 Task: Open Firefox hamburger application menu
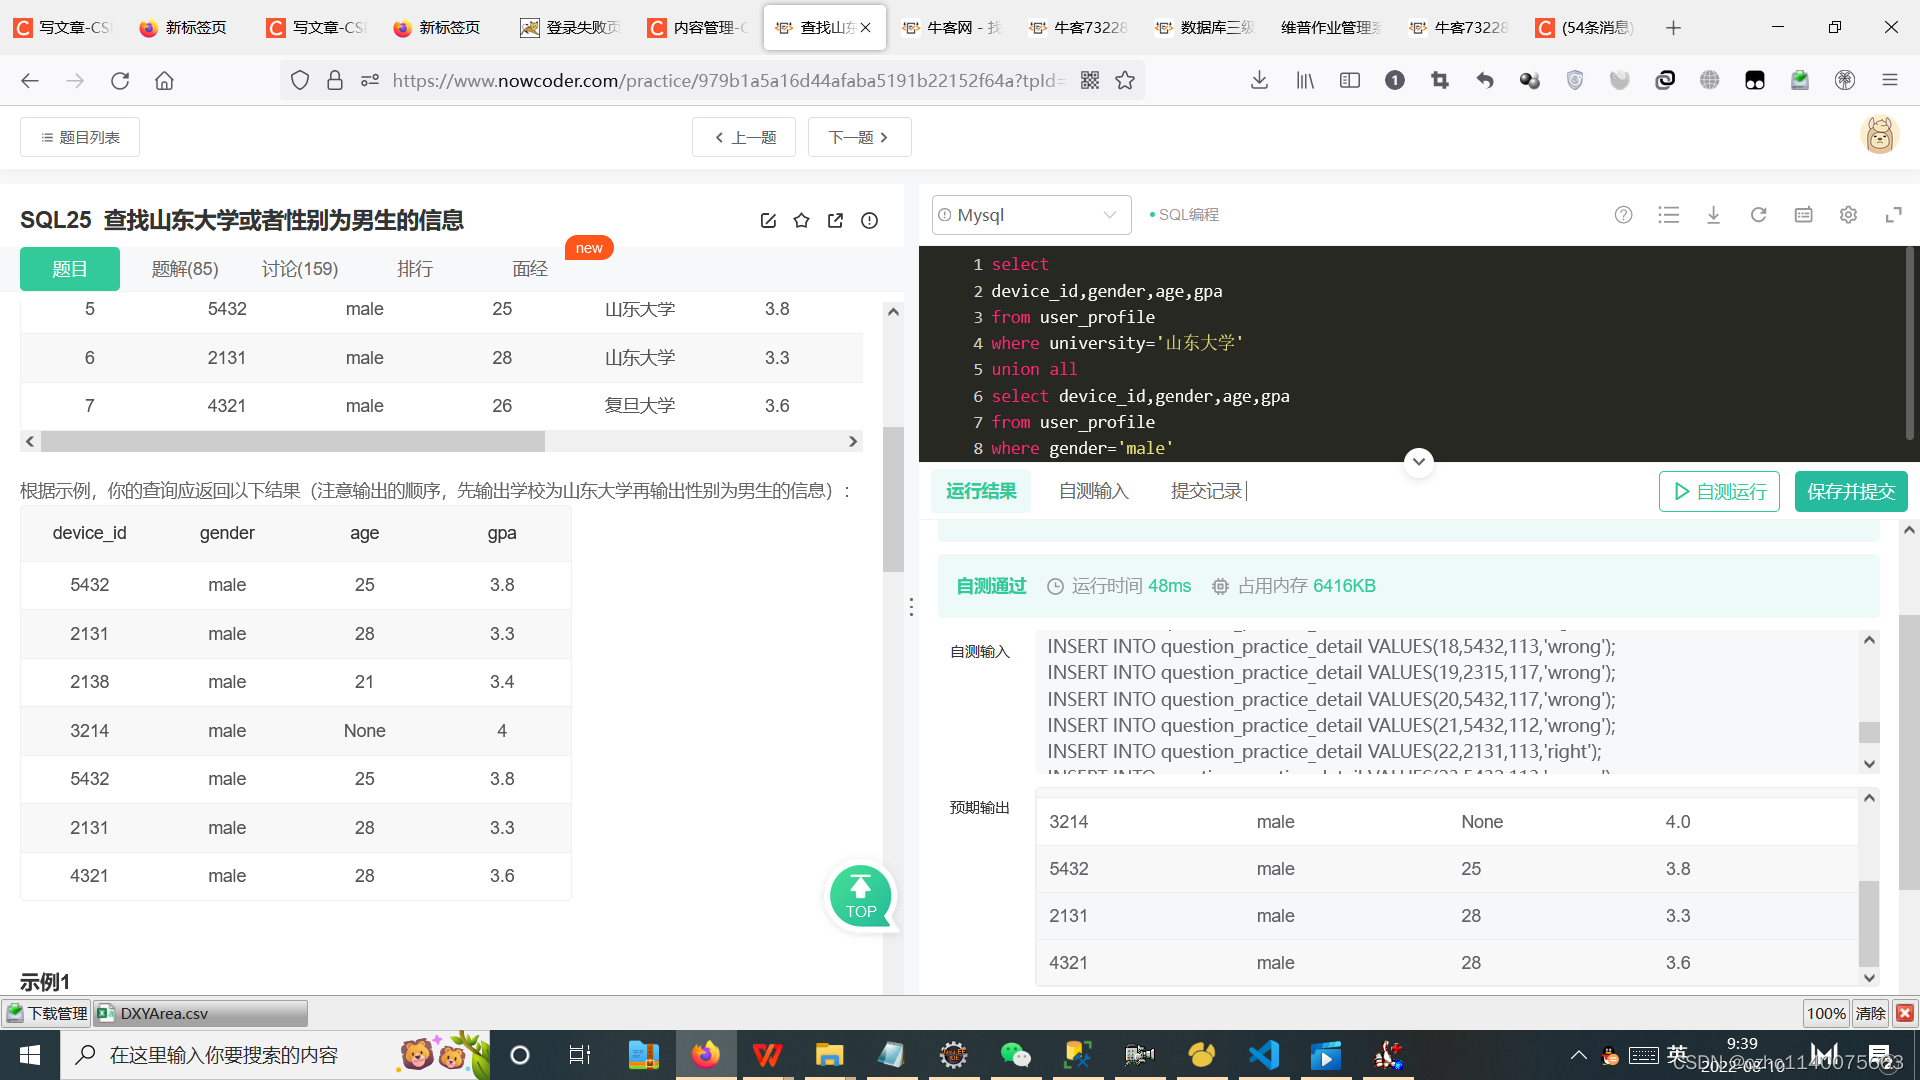pos(1890,80)
